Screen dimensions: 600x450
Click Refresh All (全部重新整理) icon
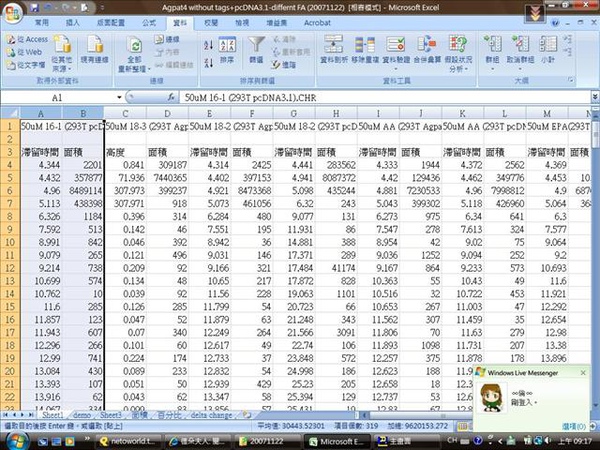click(x=134, y=47)
